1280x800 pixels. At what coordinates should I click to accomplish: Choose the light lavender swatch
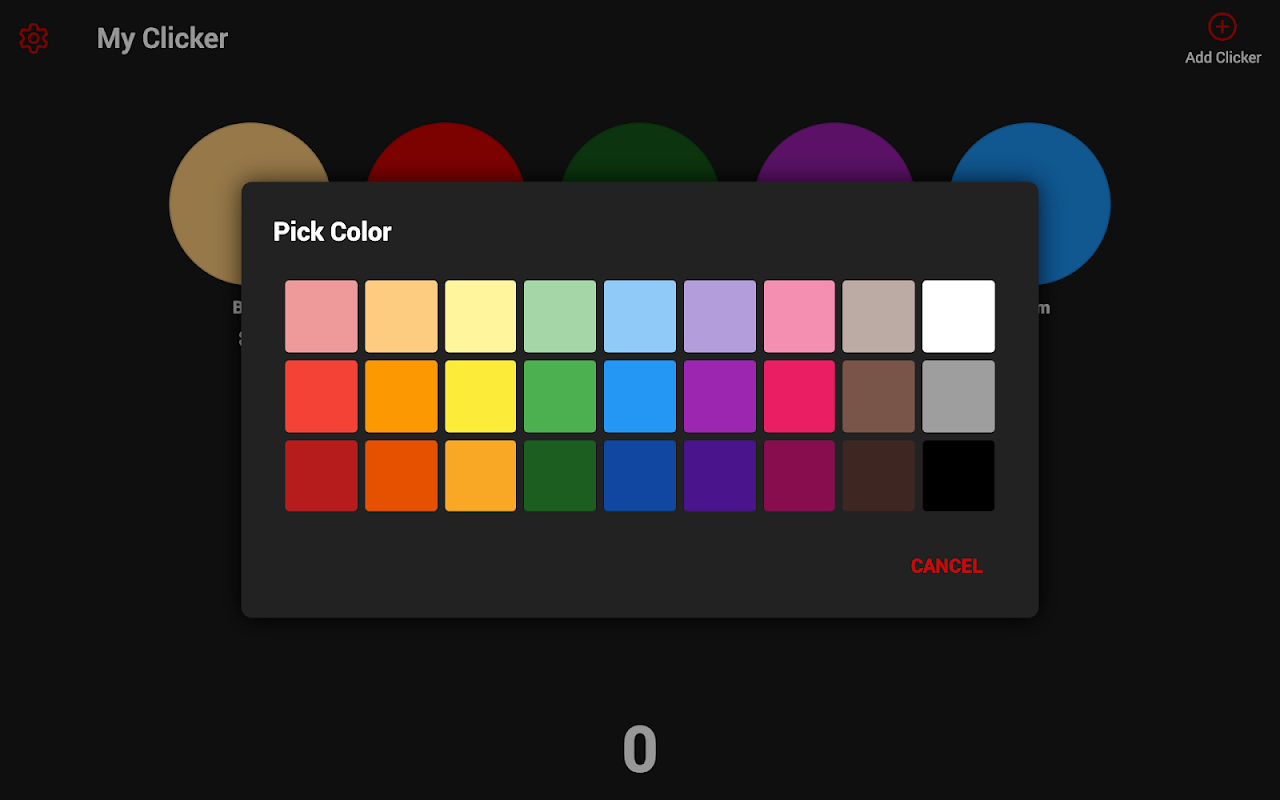[x=720, y=316]
